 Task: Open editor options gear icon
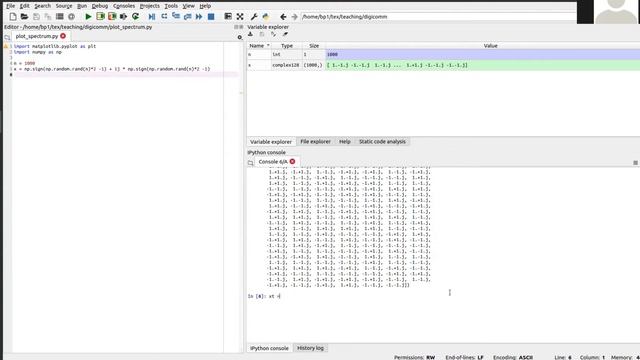point(240,37)
